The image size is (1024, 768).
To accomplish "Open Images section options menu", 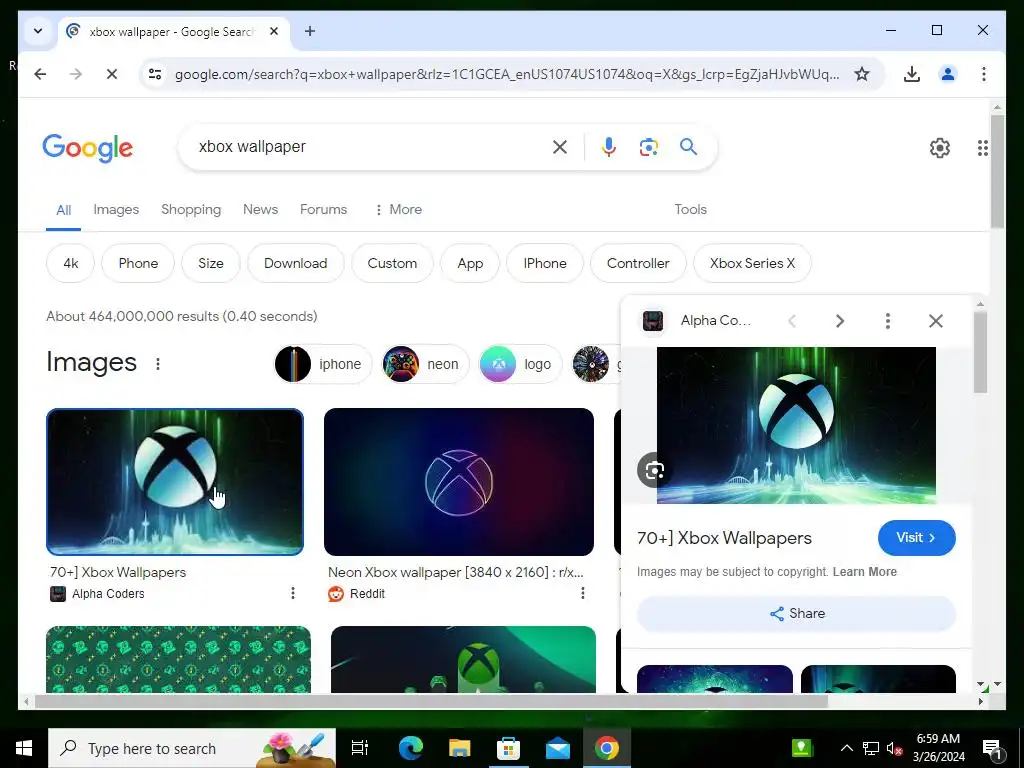I will tap(157, 364).
